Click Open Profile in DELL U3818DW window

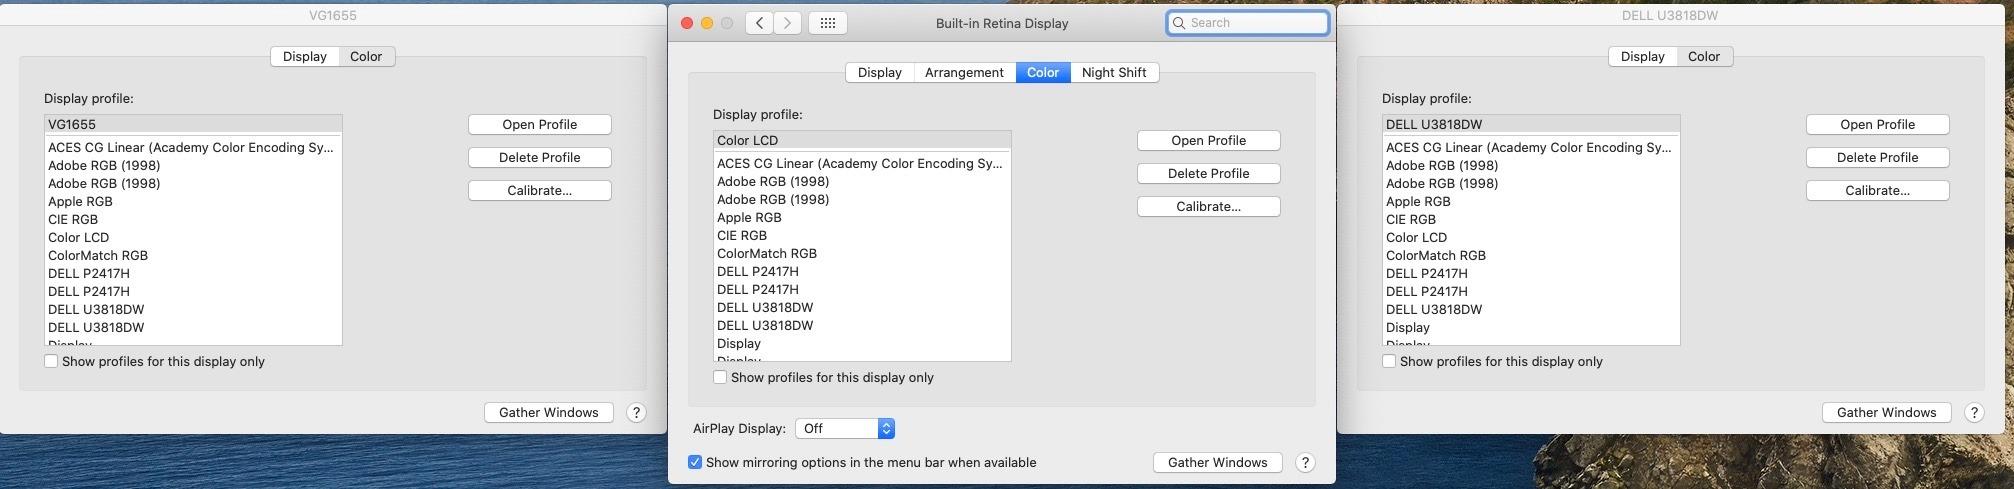pos(1878,124)
